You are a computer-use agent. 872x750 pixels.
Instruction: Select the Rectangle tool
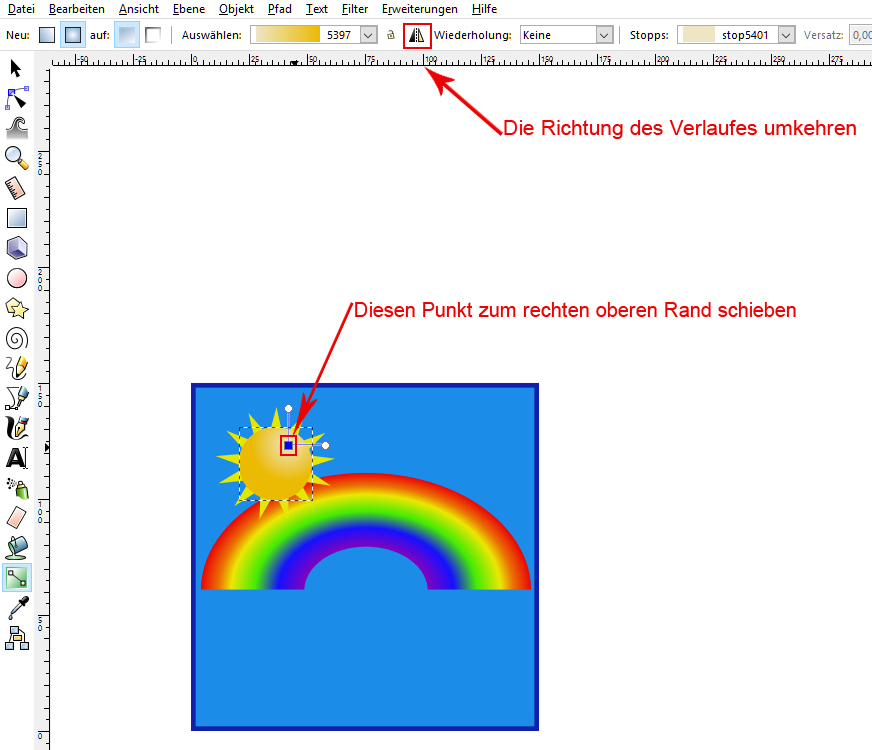[x=17, y=218]
